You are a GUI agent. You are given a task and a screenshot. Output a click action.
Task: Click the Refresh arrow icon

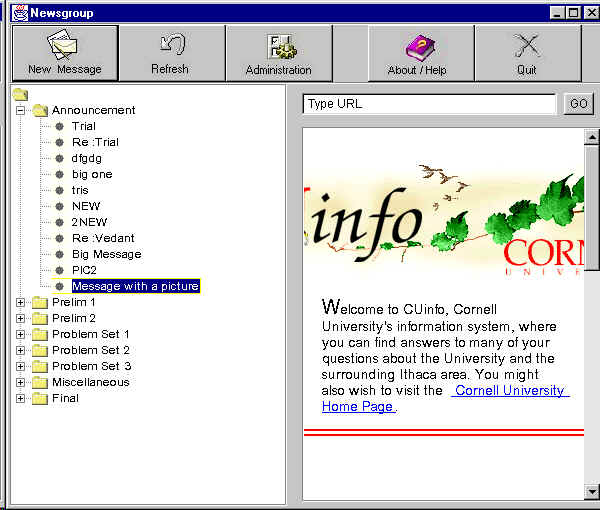tap(169, 45)
